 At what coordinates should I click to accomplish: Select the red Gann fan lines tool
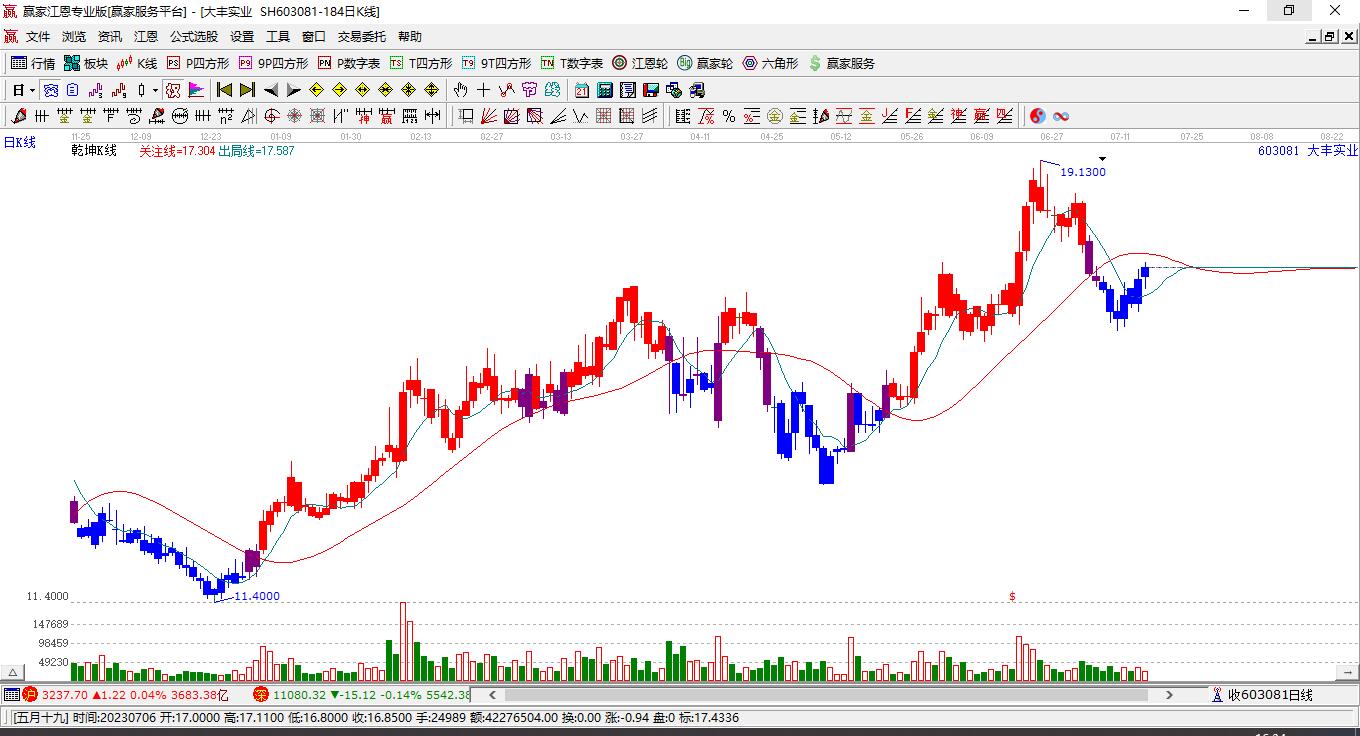(x=490, y=116)
